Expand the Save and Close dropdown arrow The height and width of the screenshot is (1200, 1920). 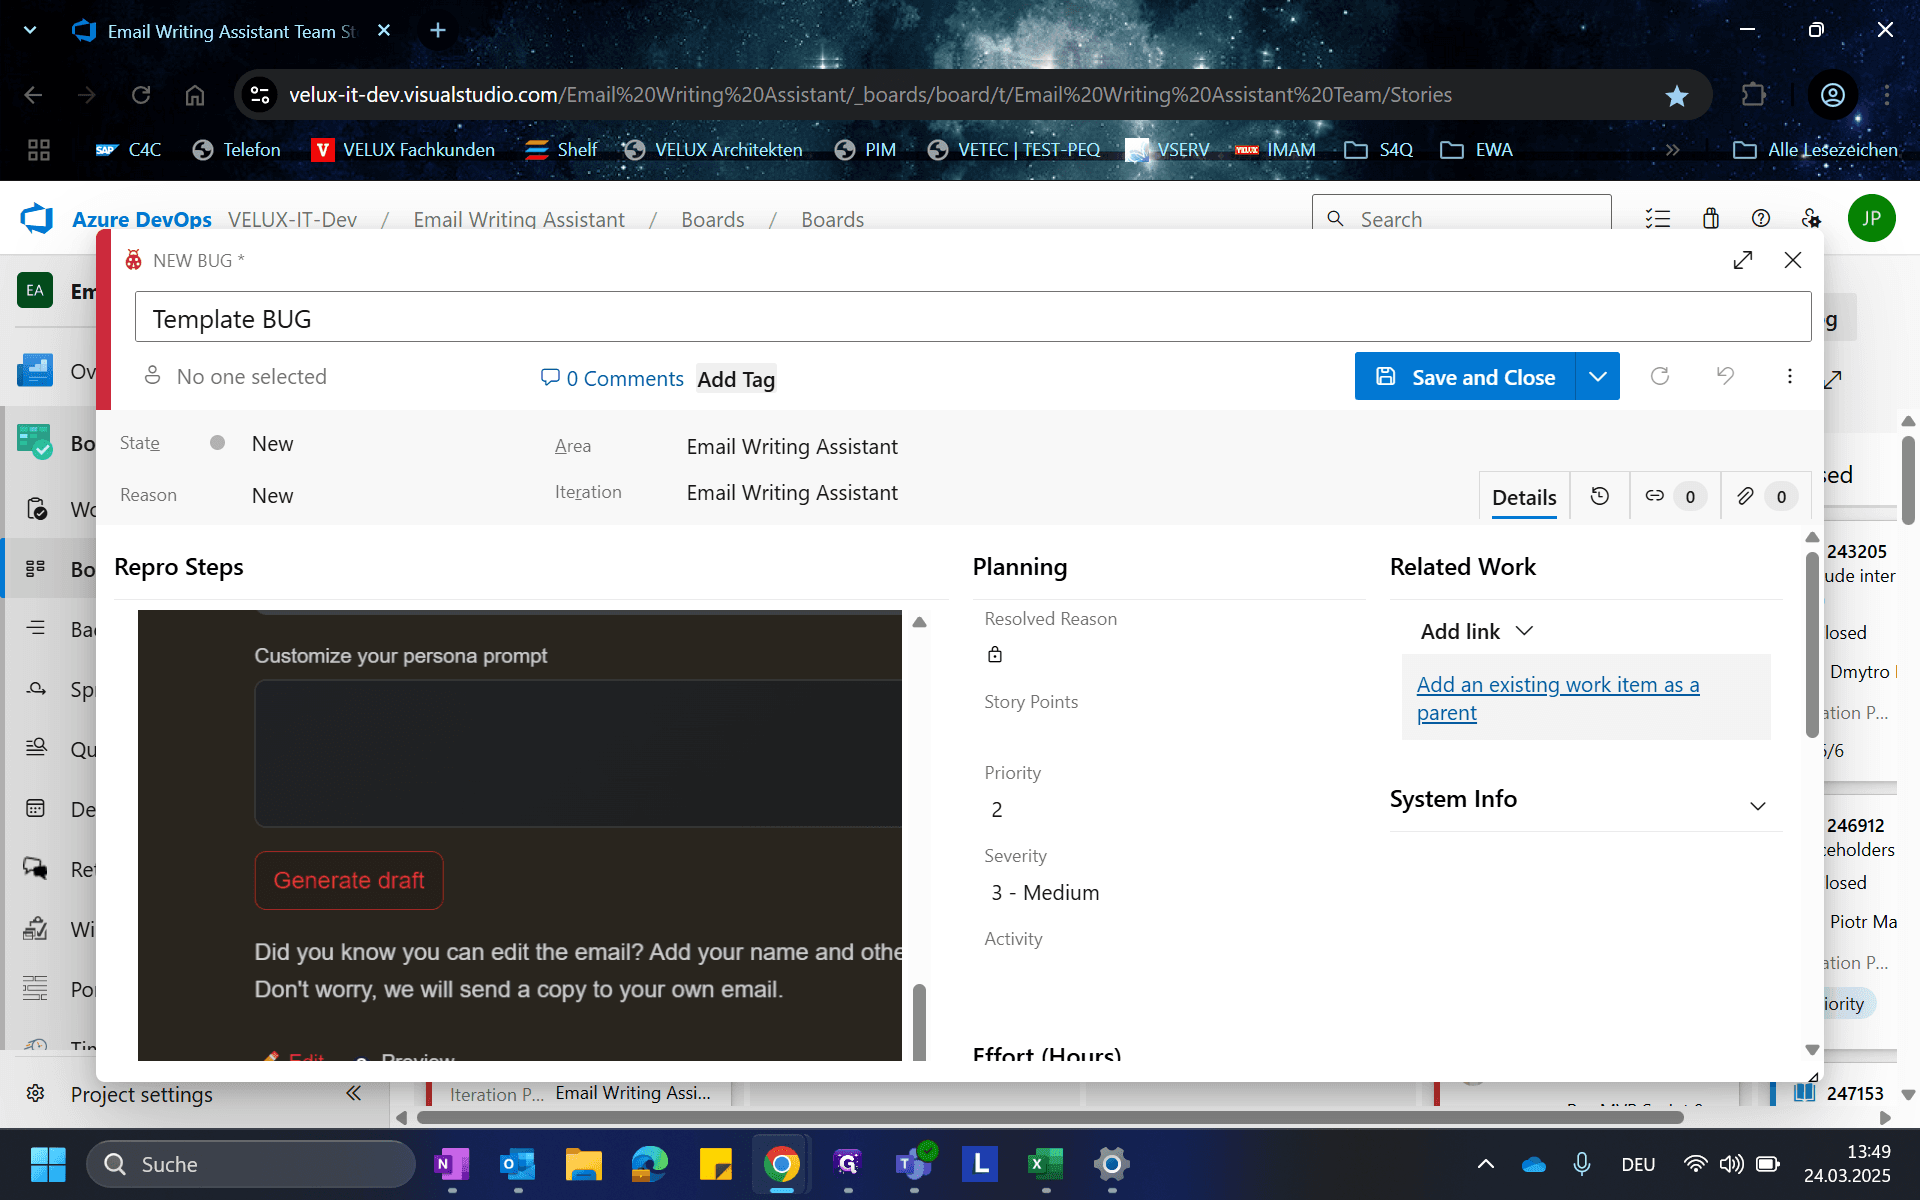pyautogui.click(x=1598, y=377)
